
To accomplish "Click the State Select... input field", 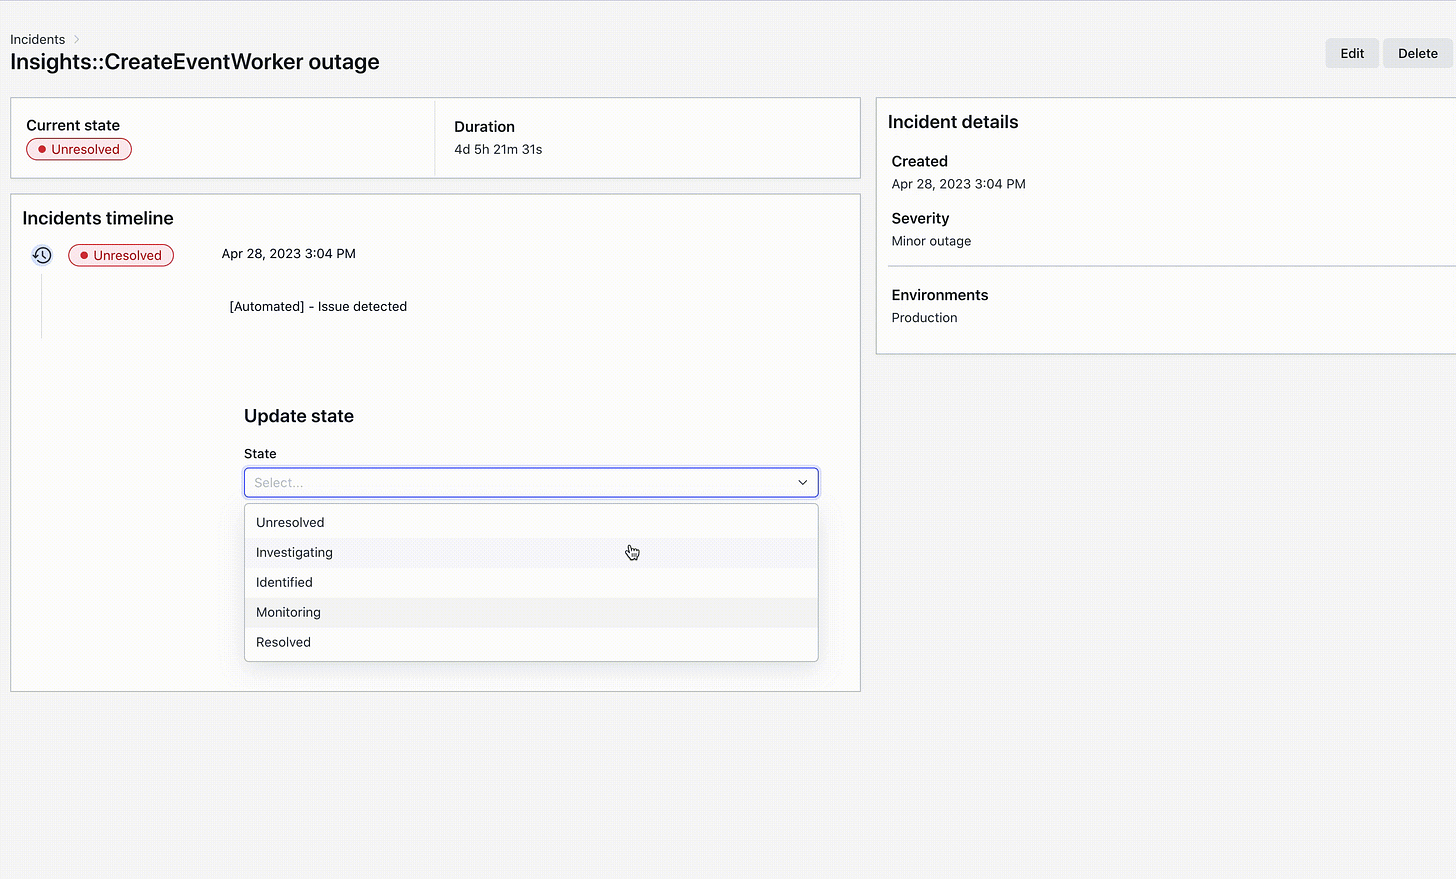I will (531, 483).
